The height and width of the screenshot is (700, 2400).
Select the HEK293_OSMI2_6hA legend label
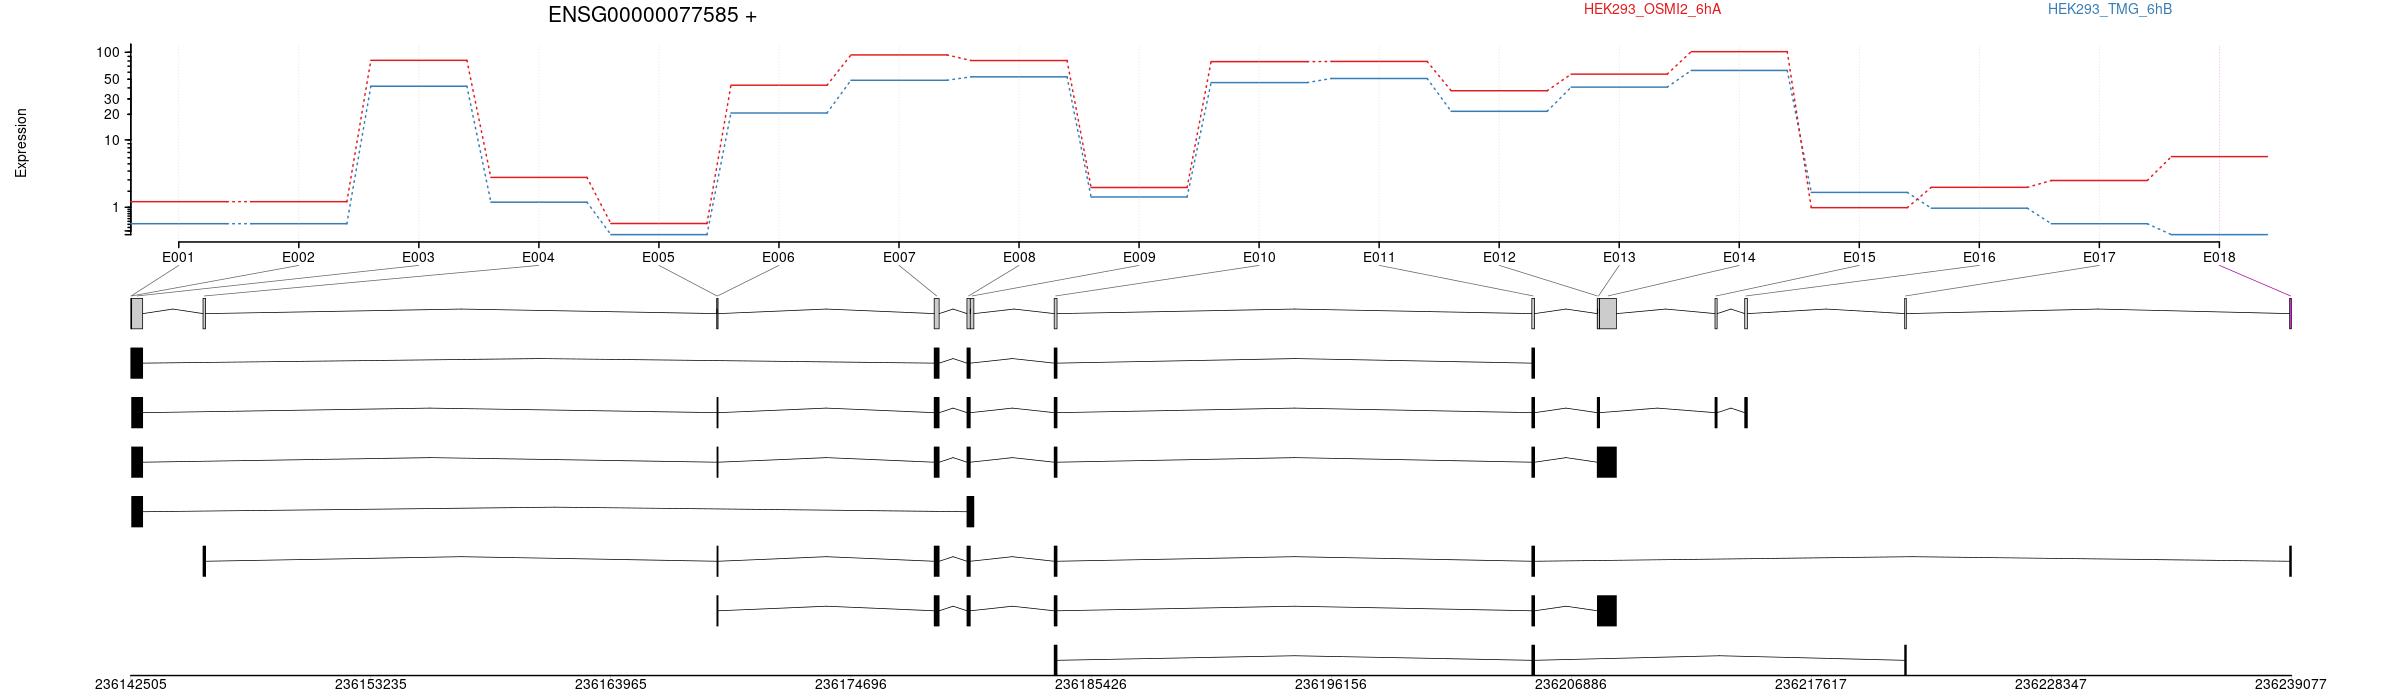coord(1653,9)
